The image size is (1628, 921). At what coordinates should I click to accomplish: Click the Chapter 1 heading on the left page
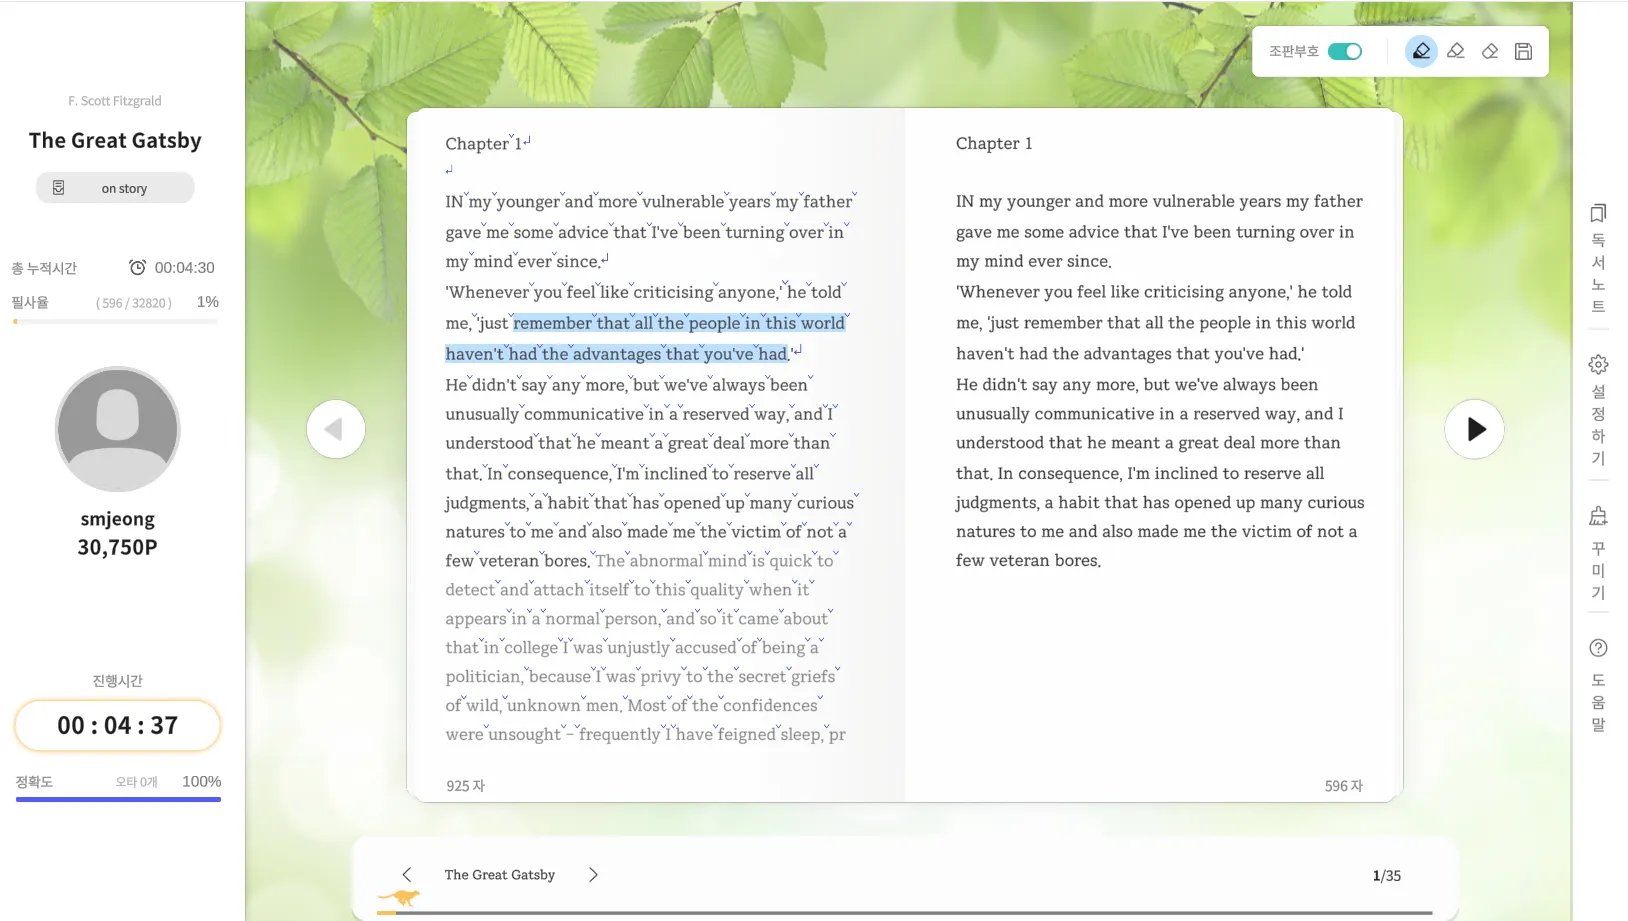[484, 144]
